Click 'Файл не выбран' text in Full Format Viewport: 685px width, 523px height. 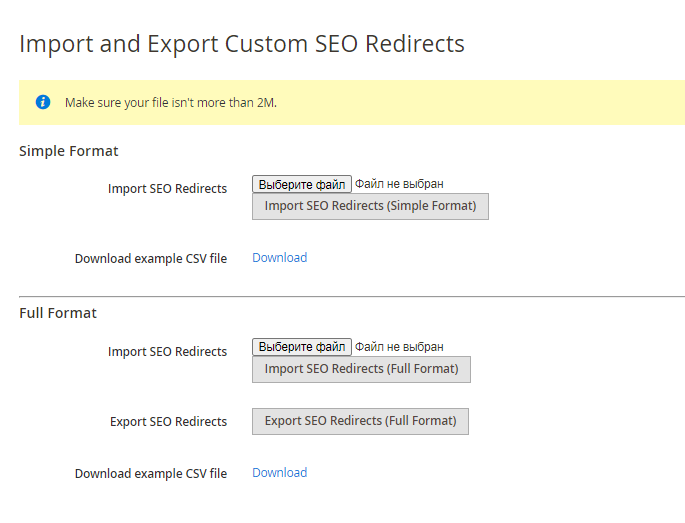click(399, 347)
